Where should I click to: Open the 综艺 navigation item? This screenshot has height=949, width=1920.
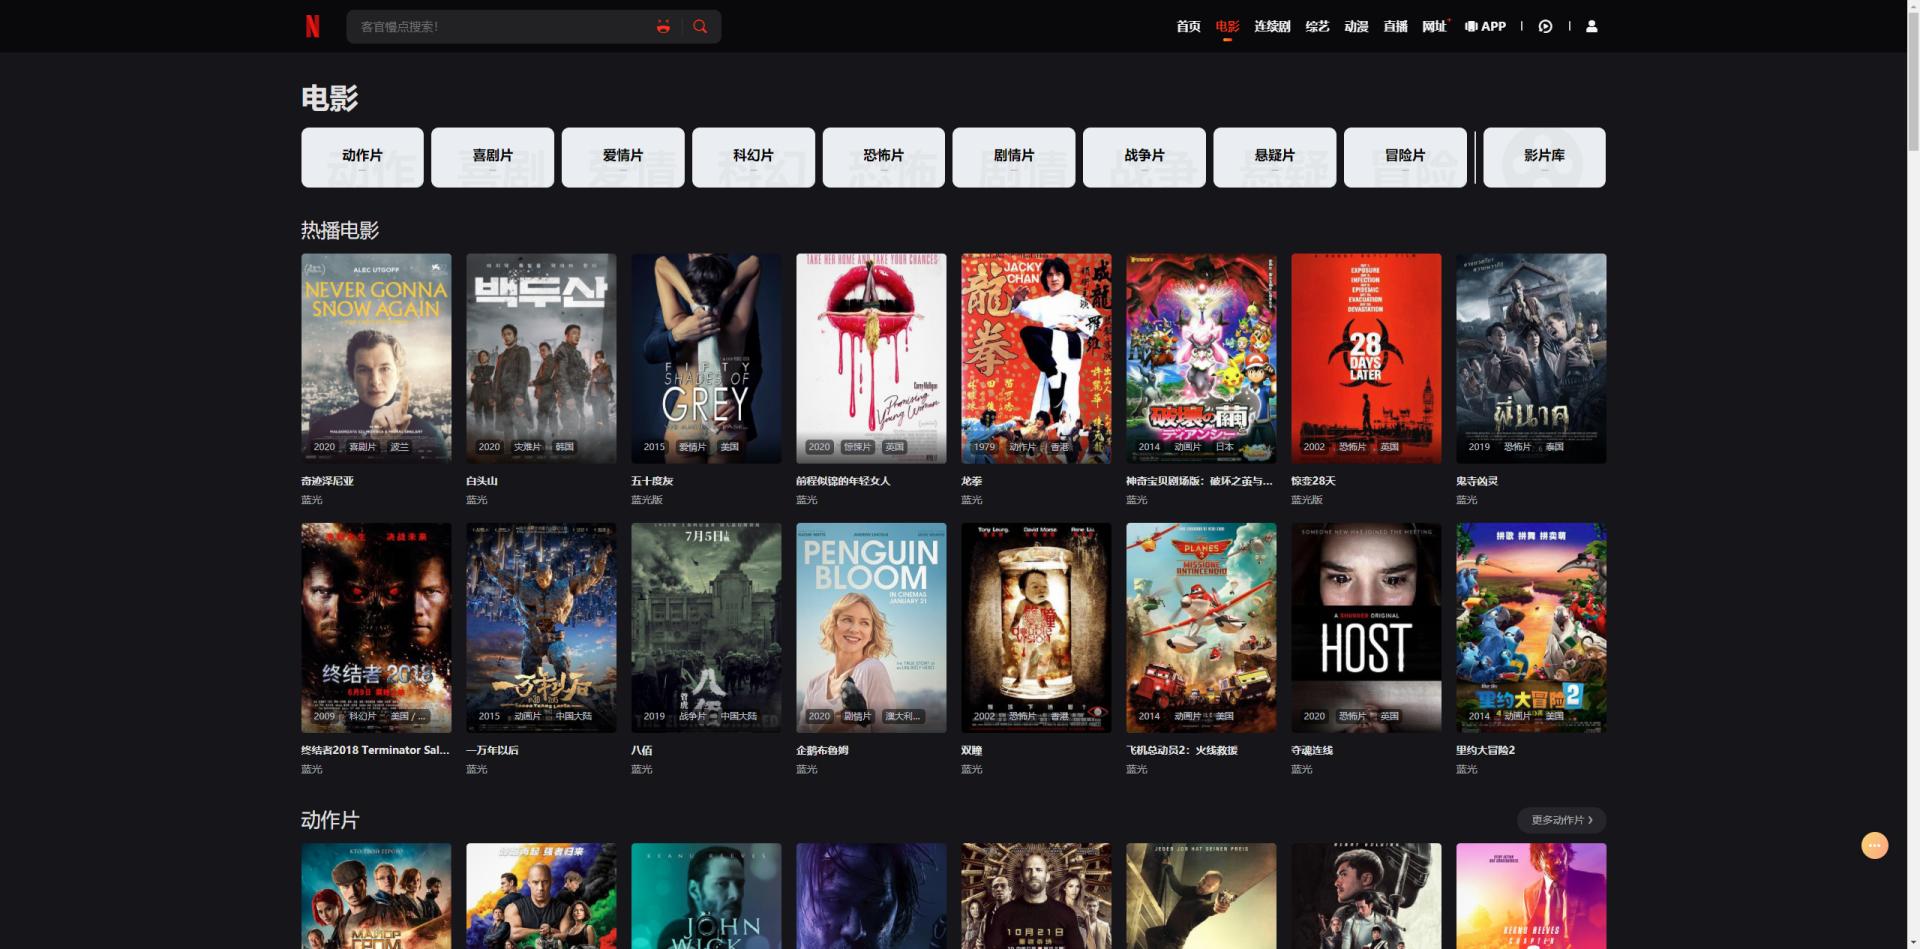(x=1317, y=27)
